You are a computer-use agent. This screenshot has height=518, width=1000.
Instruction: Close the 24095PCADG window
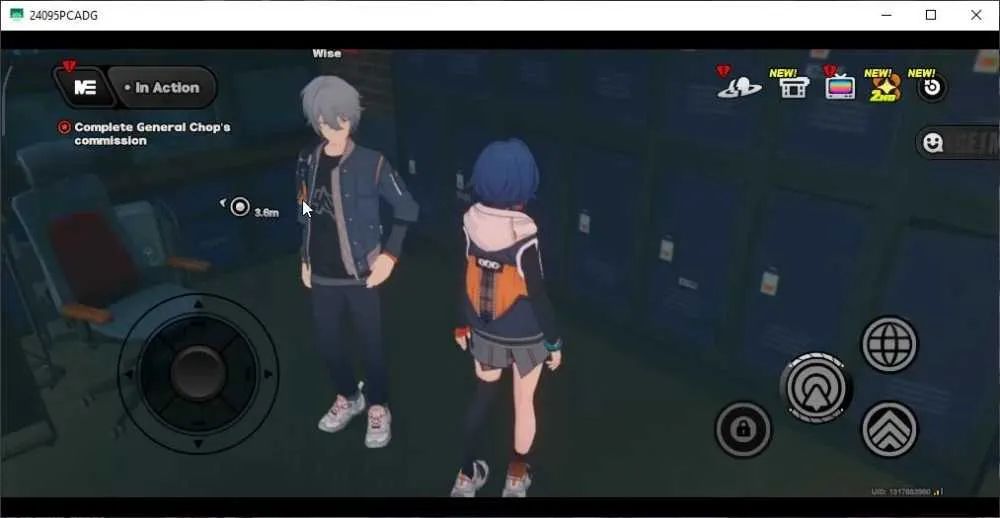976,15
